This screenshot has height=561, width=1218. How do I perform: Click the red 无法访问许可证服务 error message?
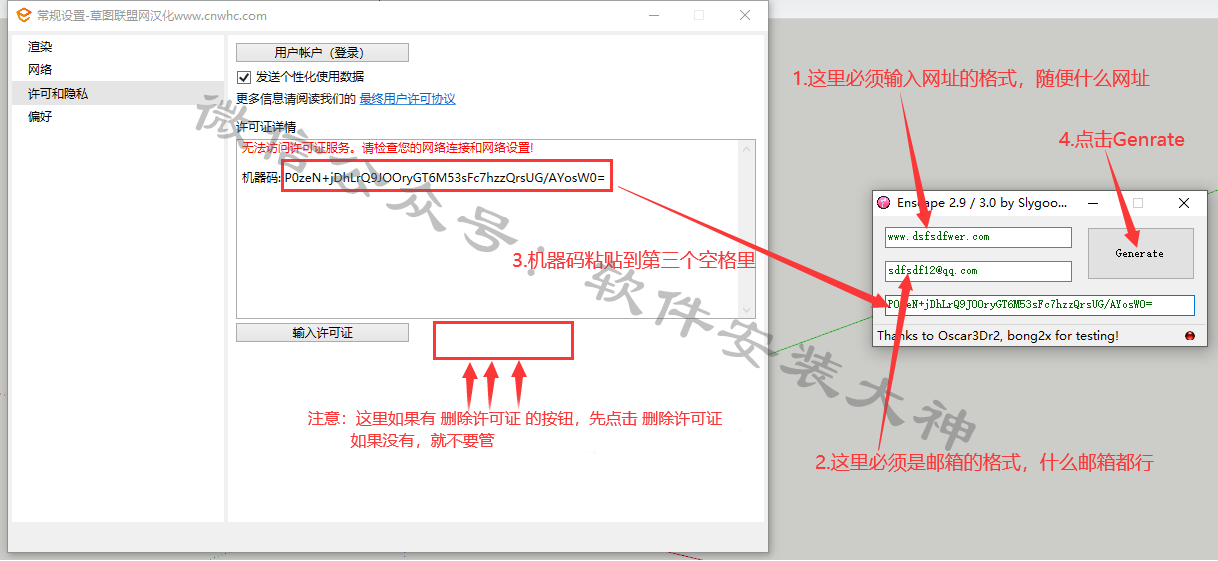(x=387, y=148)
